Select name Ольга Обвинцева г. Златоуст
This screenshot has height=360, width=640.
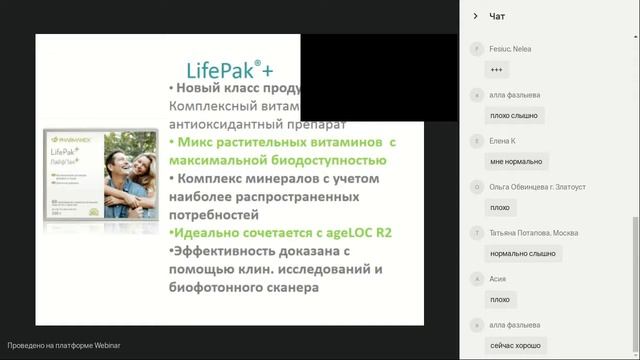click(537, 187)
